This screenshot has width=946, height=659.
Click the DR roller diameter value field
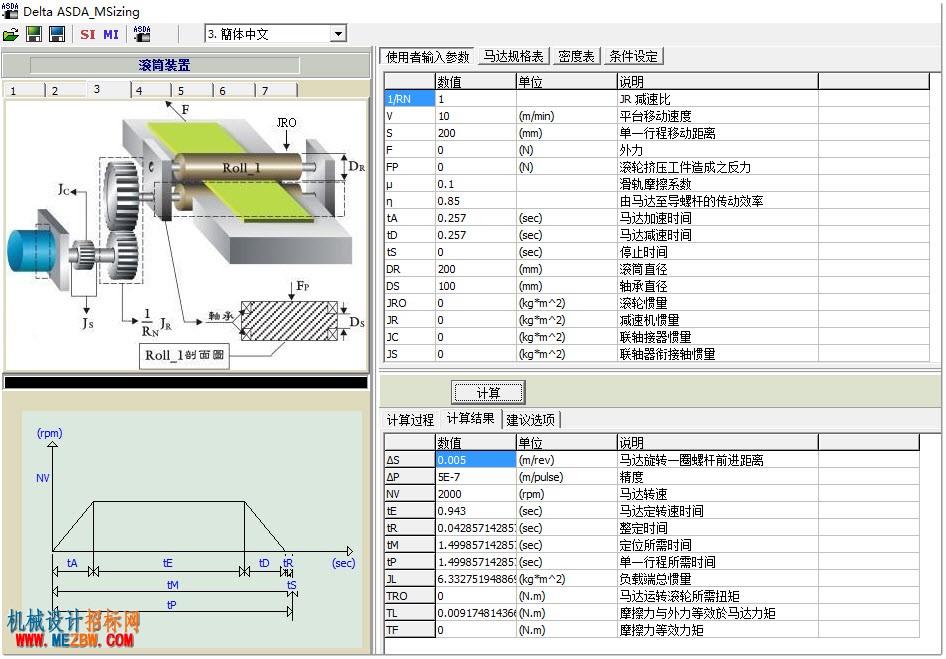click(475, 269)
